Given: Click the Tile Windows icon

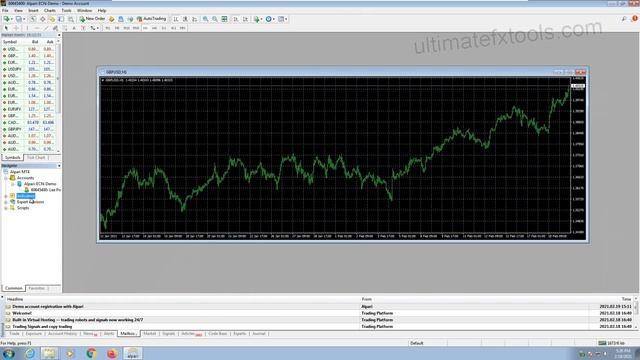Looking at the screenshot, I should coord(224,19).
